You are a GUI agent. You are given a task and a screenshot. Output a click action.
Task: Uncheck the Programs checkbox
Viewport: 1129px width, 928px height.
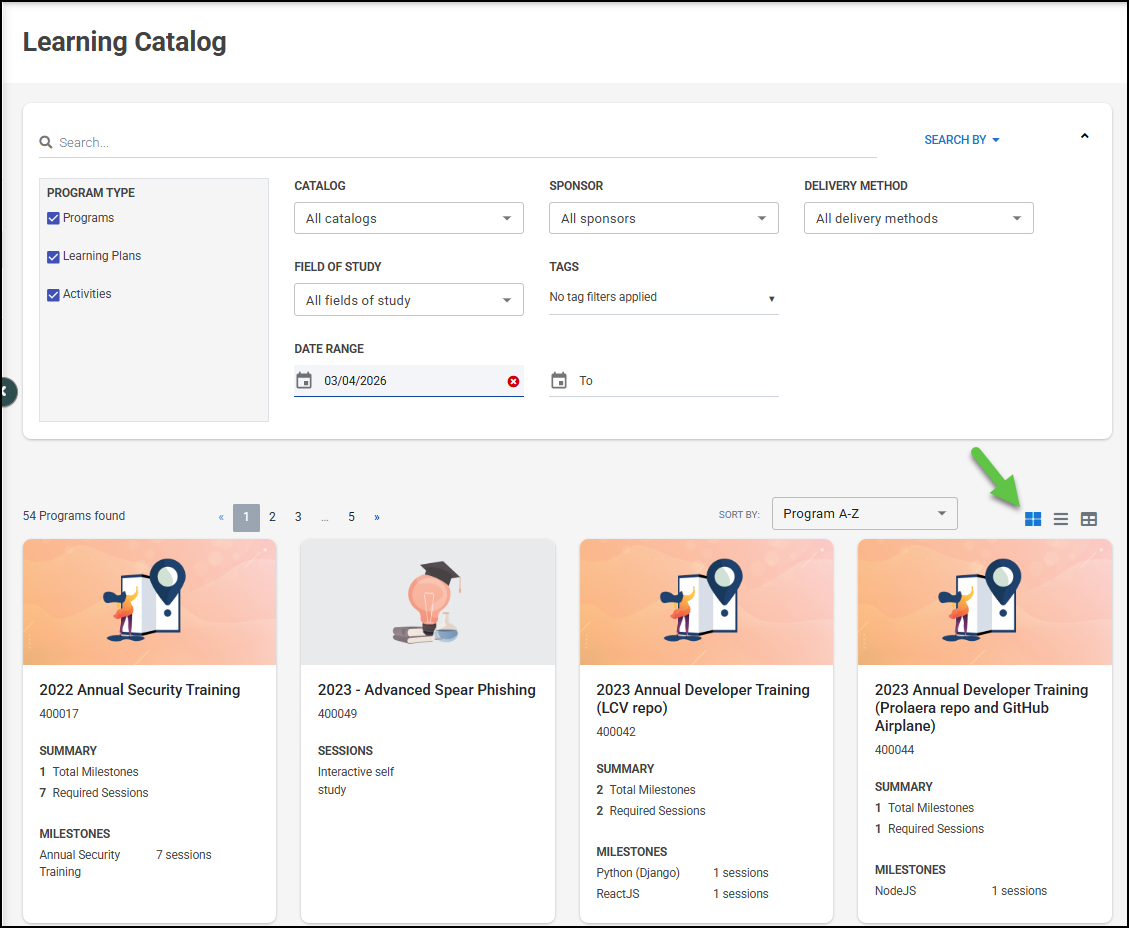tap(54, 218)
